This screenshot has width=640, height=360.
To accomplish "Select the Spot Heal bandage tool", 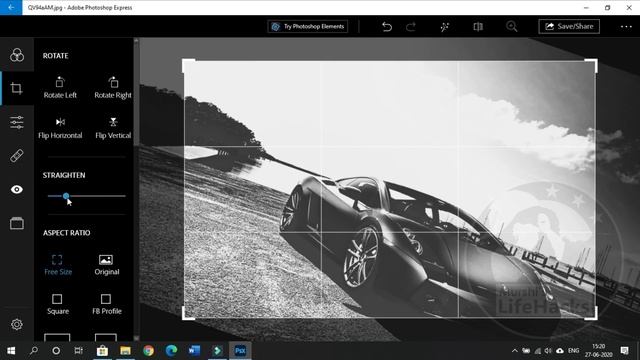I will tap(17, 156).
